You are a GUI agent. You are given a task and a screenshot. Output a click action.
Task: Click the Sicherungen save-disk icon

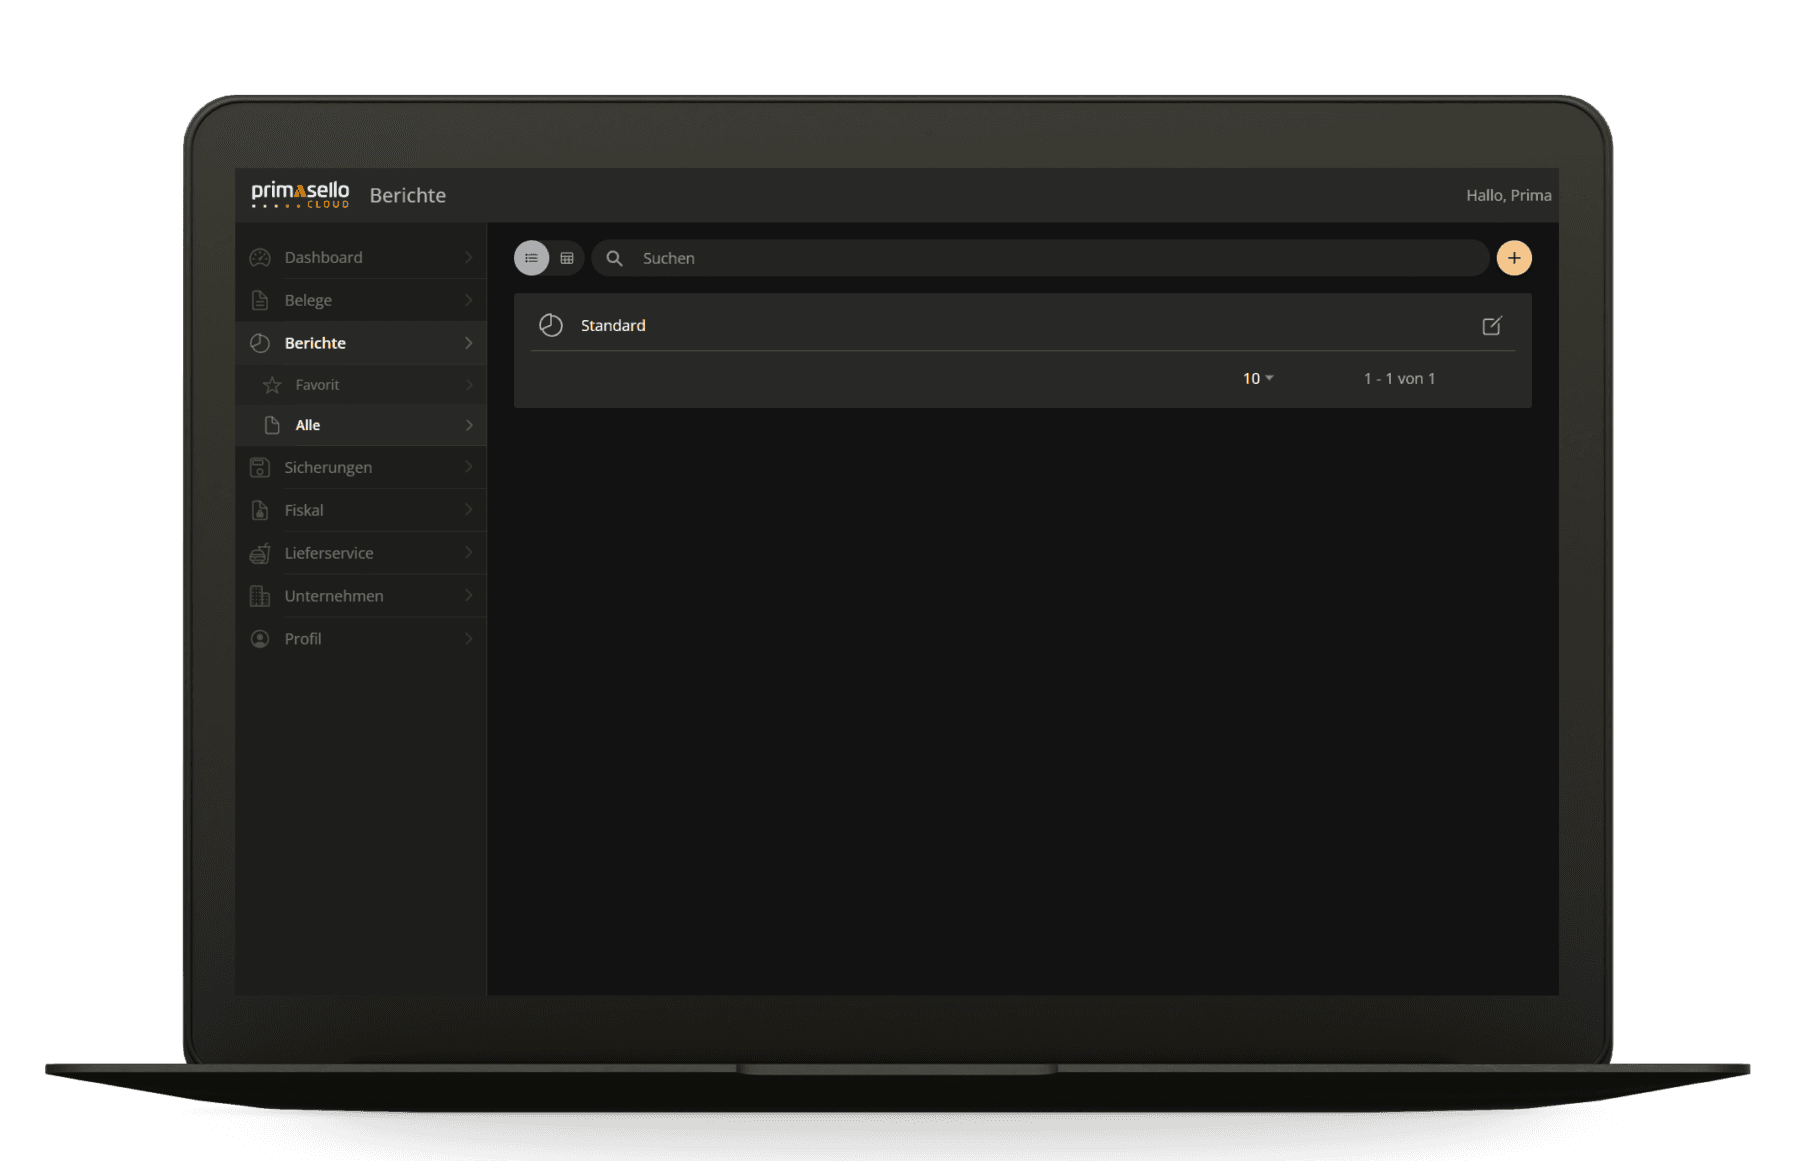click(260, 467)
